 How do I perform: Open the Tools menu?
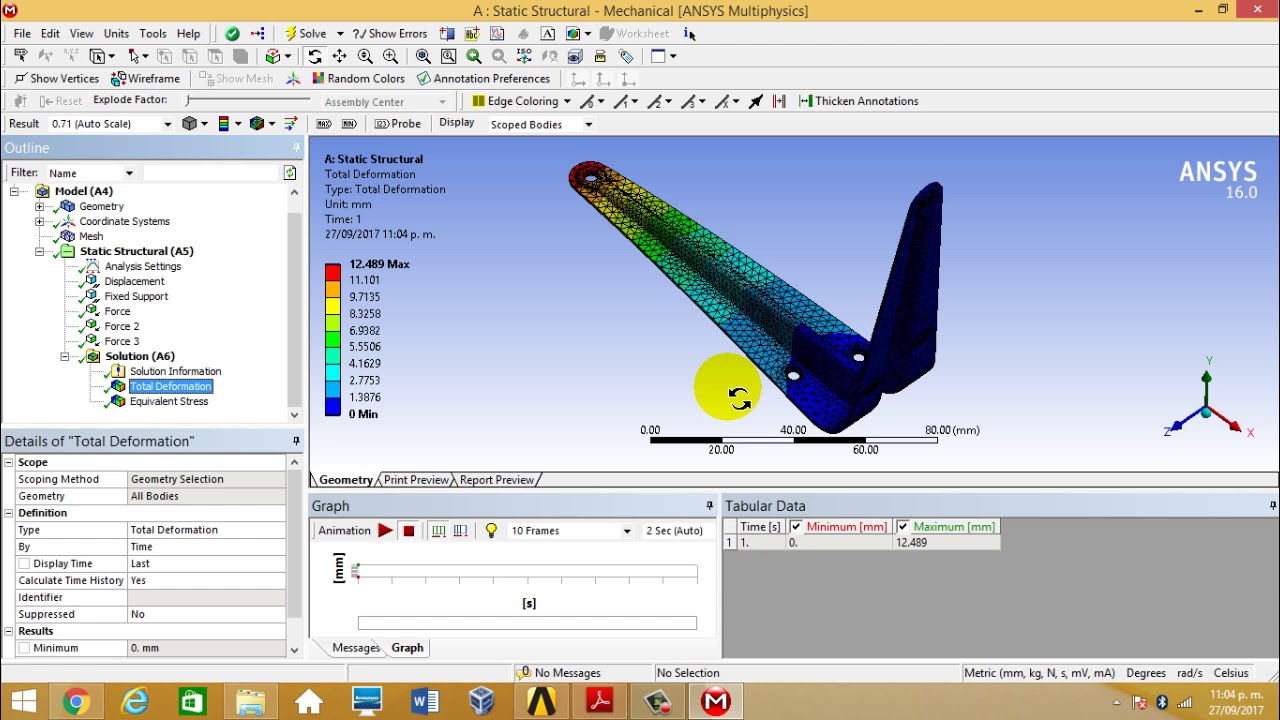(153, 34)
